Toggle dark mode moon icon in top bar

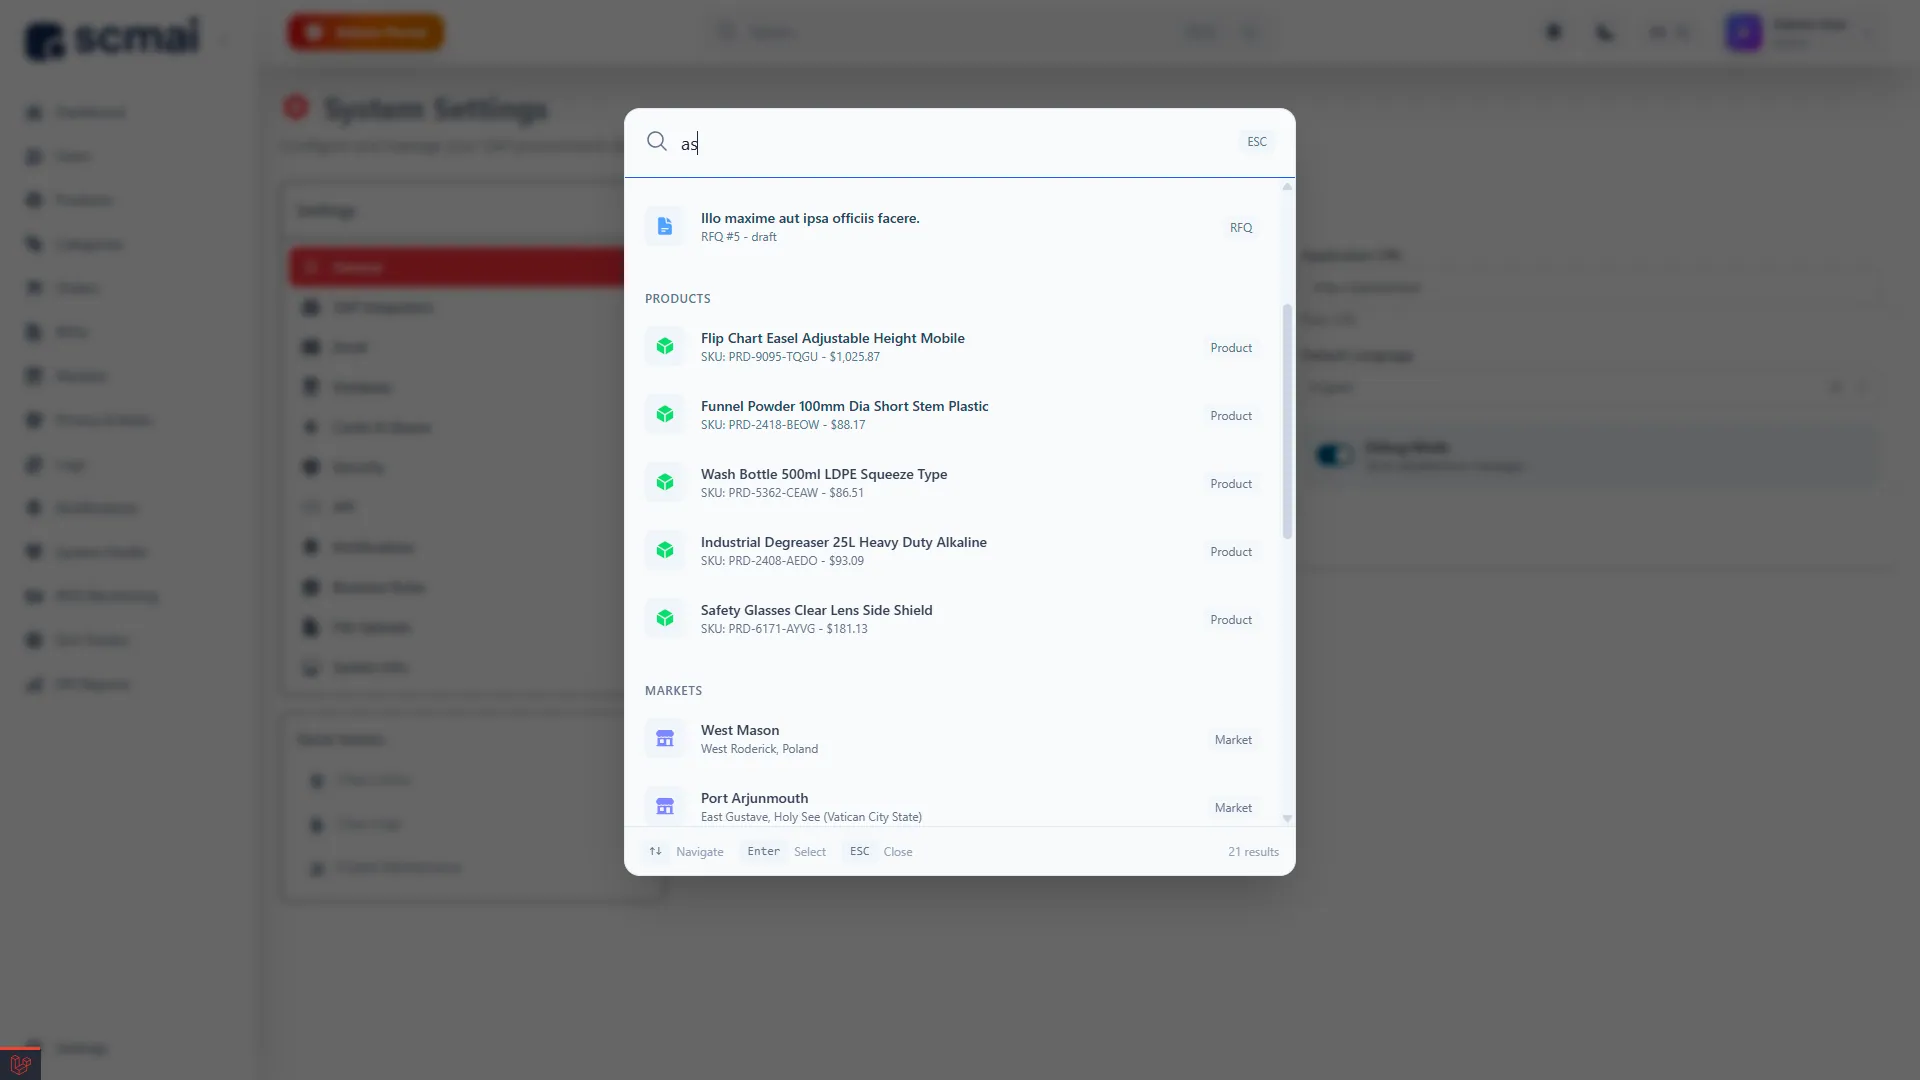tap(1605, 32)
